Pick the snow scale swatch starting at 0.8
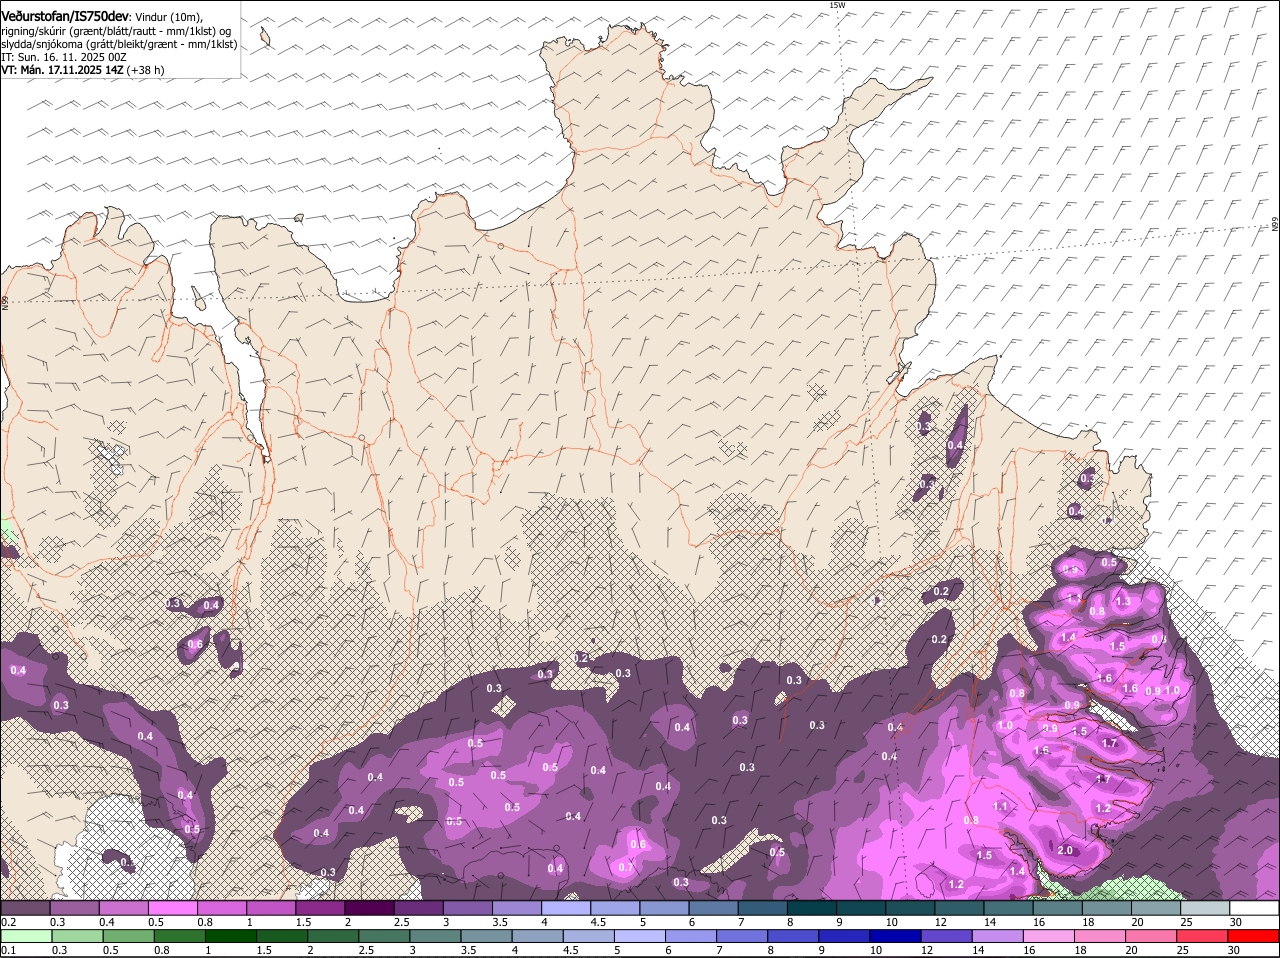This screenshot has height=958, width=1280. [221, 908]
